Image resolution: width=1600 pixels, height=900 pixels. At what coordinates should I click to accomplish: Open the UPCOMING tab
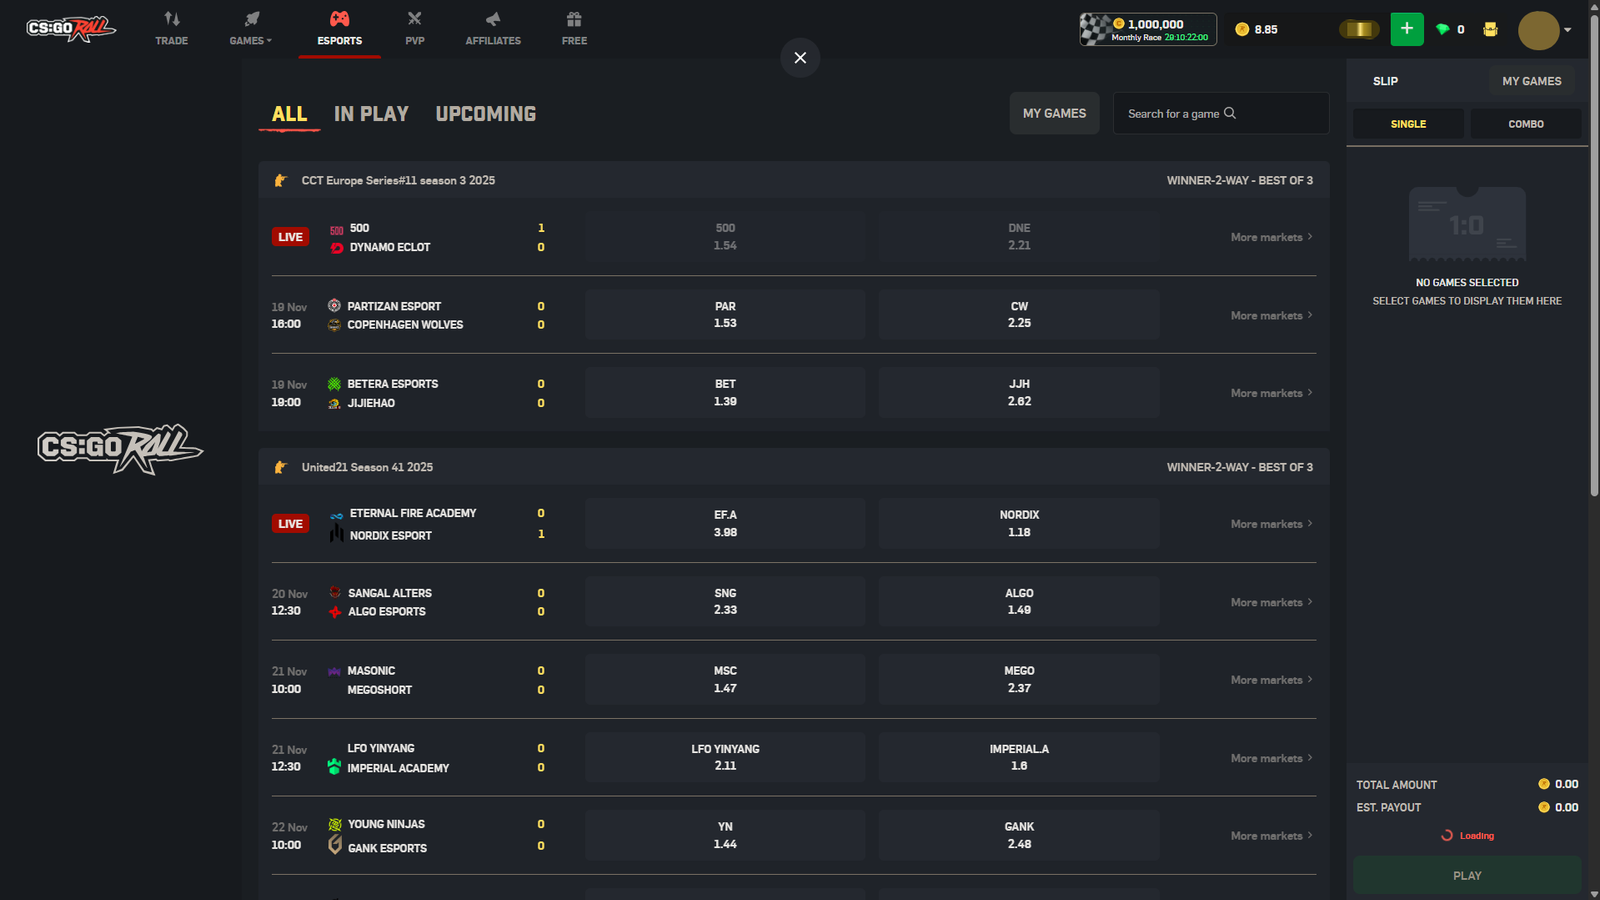tap(485, 113)
